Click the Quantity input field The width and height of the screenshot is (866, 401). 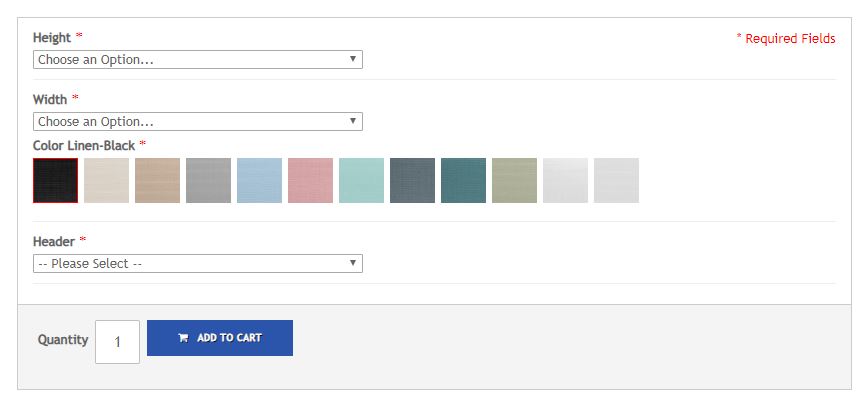point(117,342)
